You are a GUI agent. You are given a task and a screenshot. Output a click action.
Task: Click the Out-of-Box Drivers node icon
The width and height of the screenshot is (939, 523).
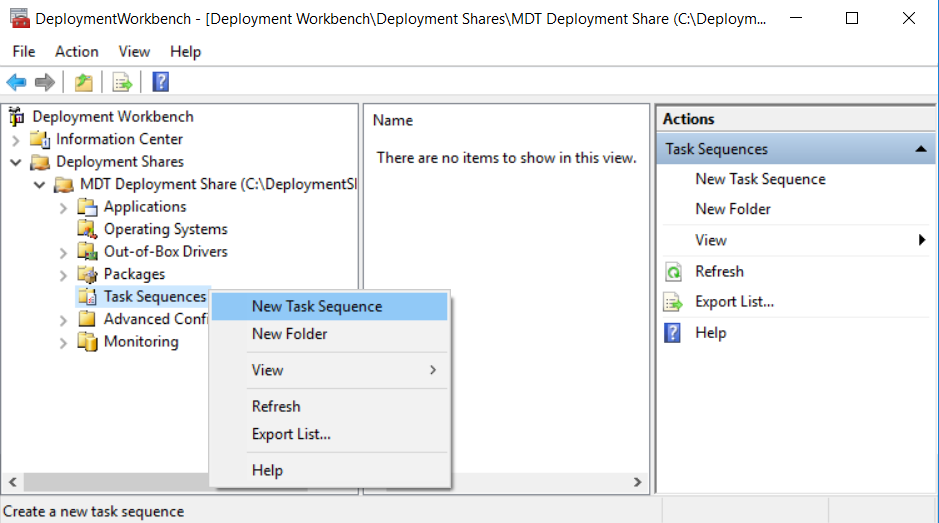tap(87, 252)
